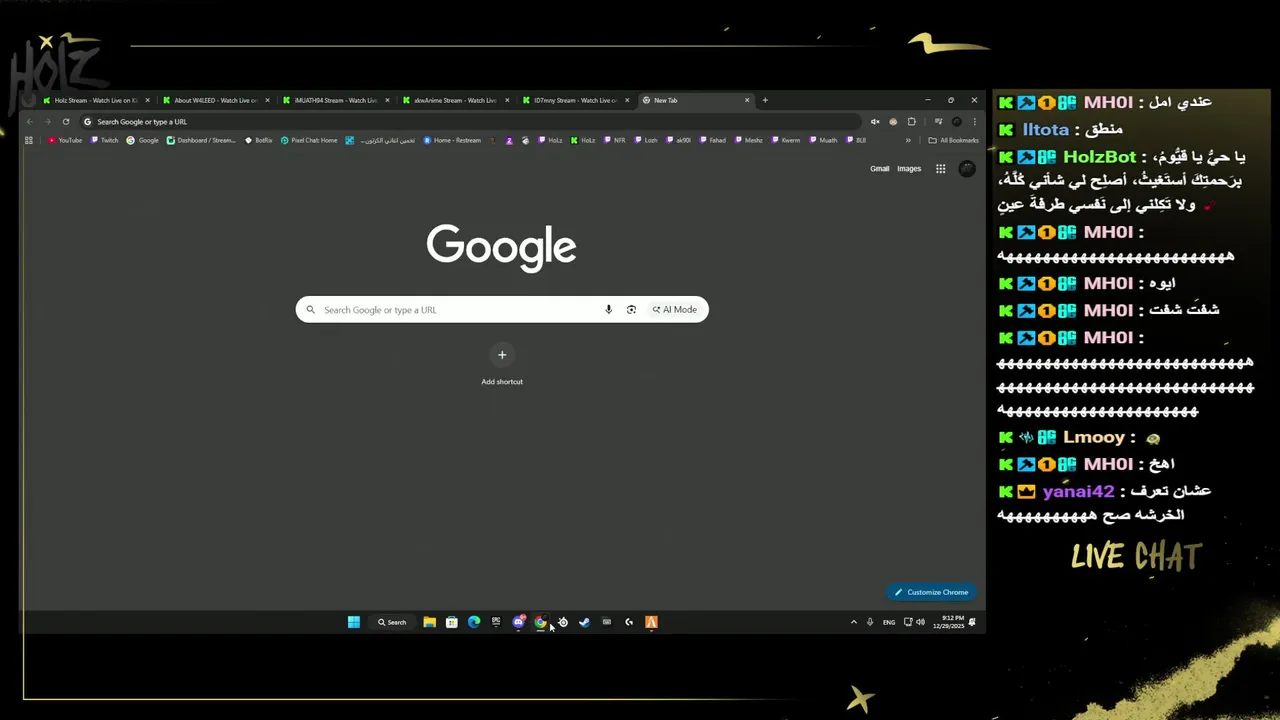
Task: Open the extensions puzzle icon in toolbar
Action: tap(911, 122)
